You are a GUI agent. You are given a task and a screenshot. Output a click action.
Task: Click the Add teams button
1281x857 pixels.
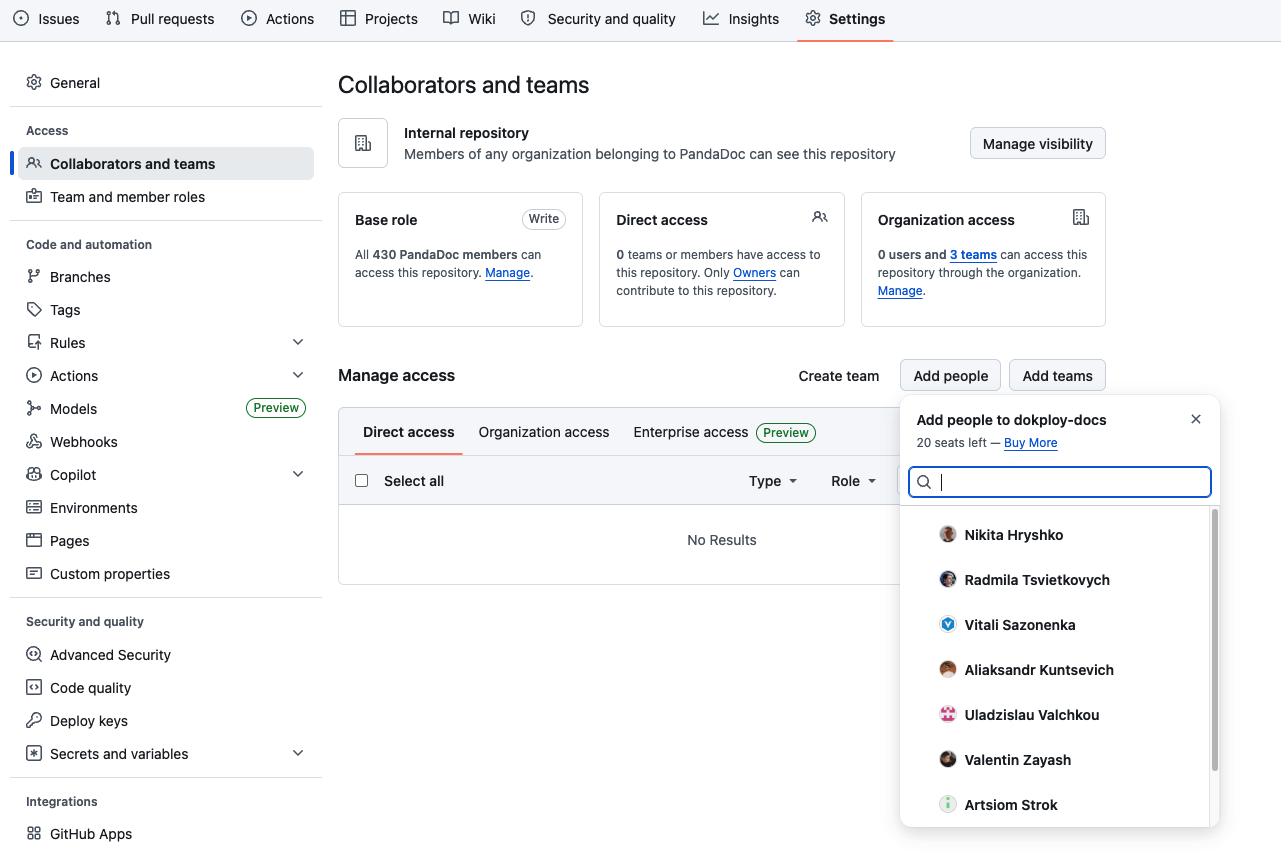(1057, 376)
